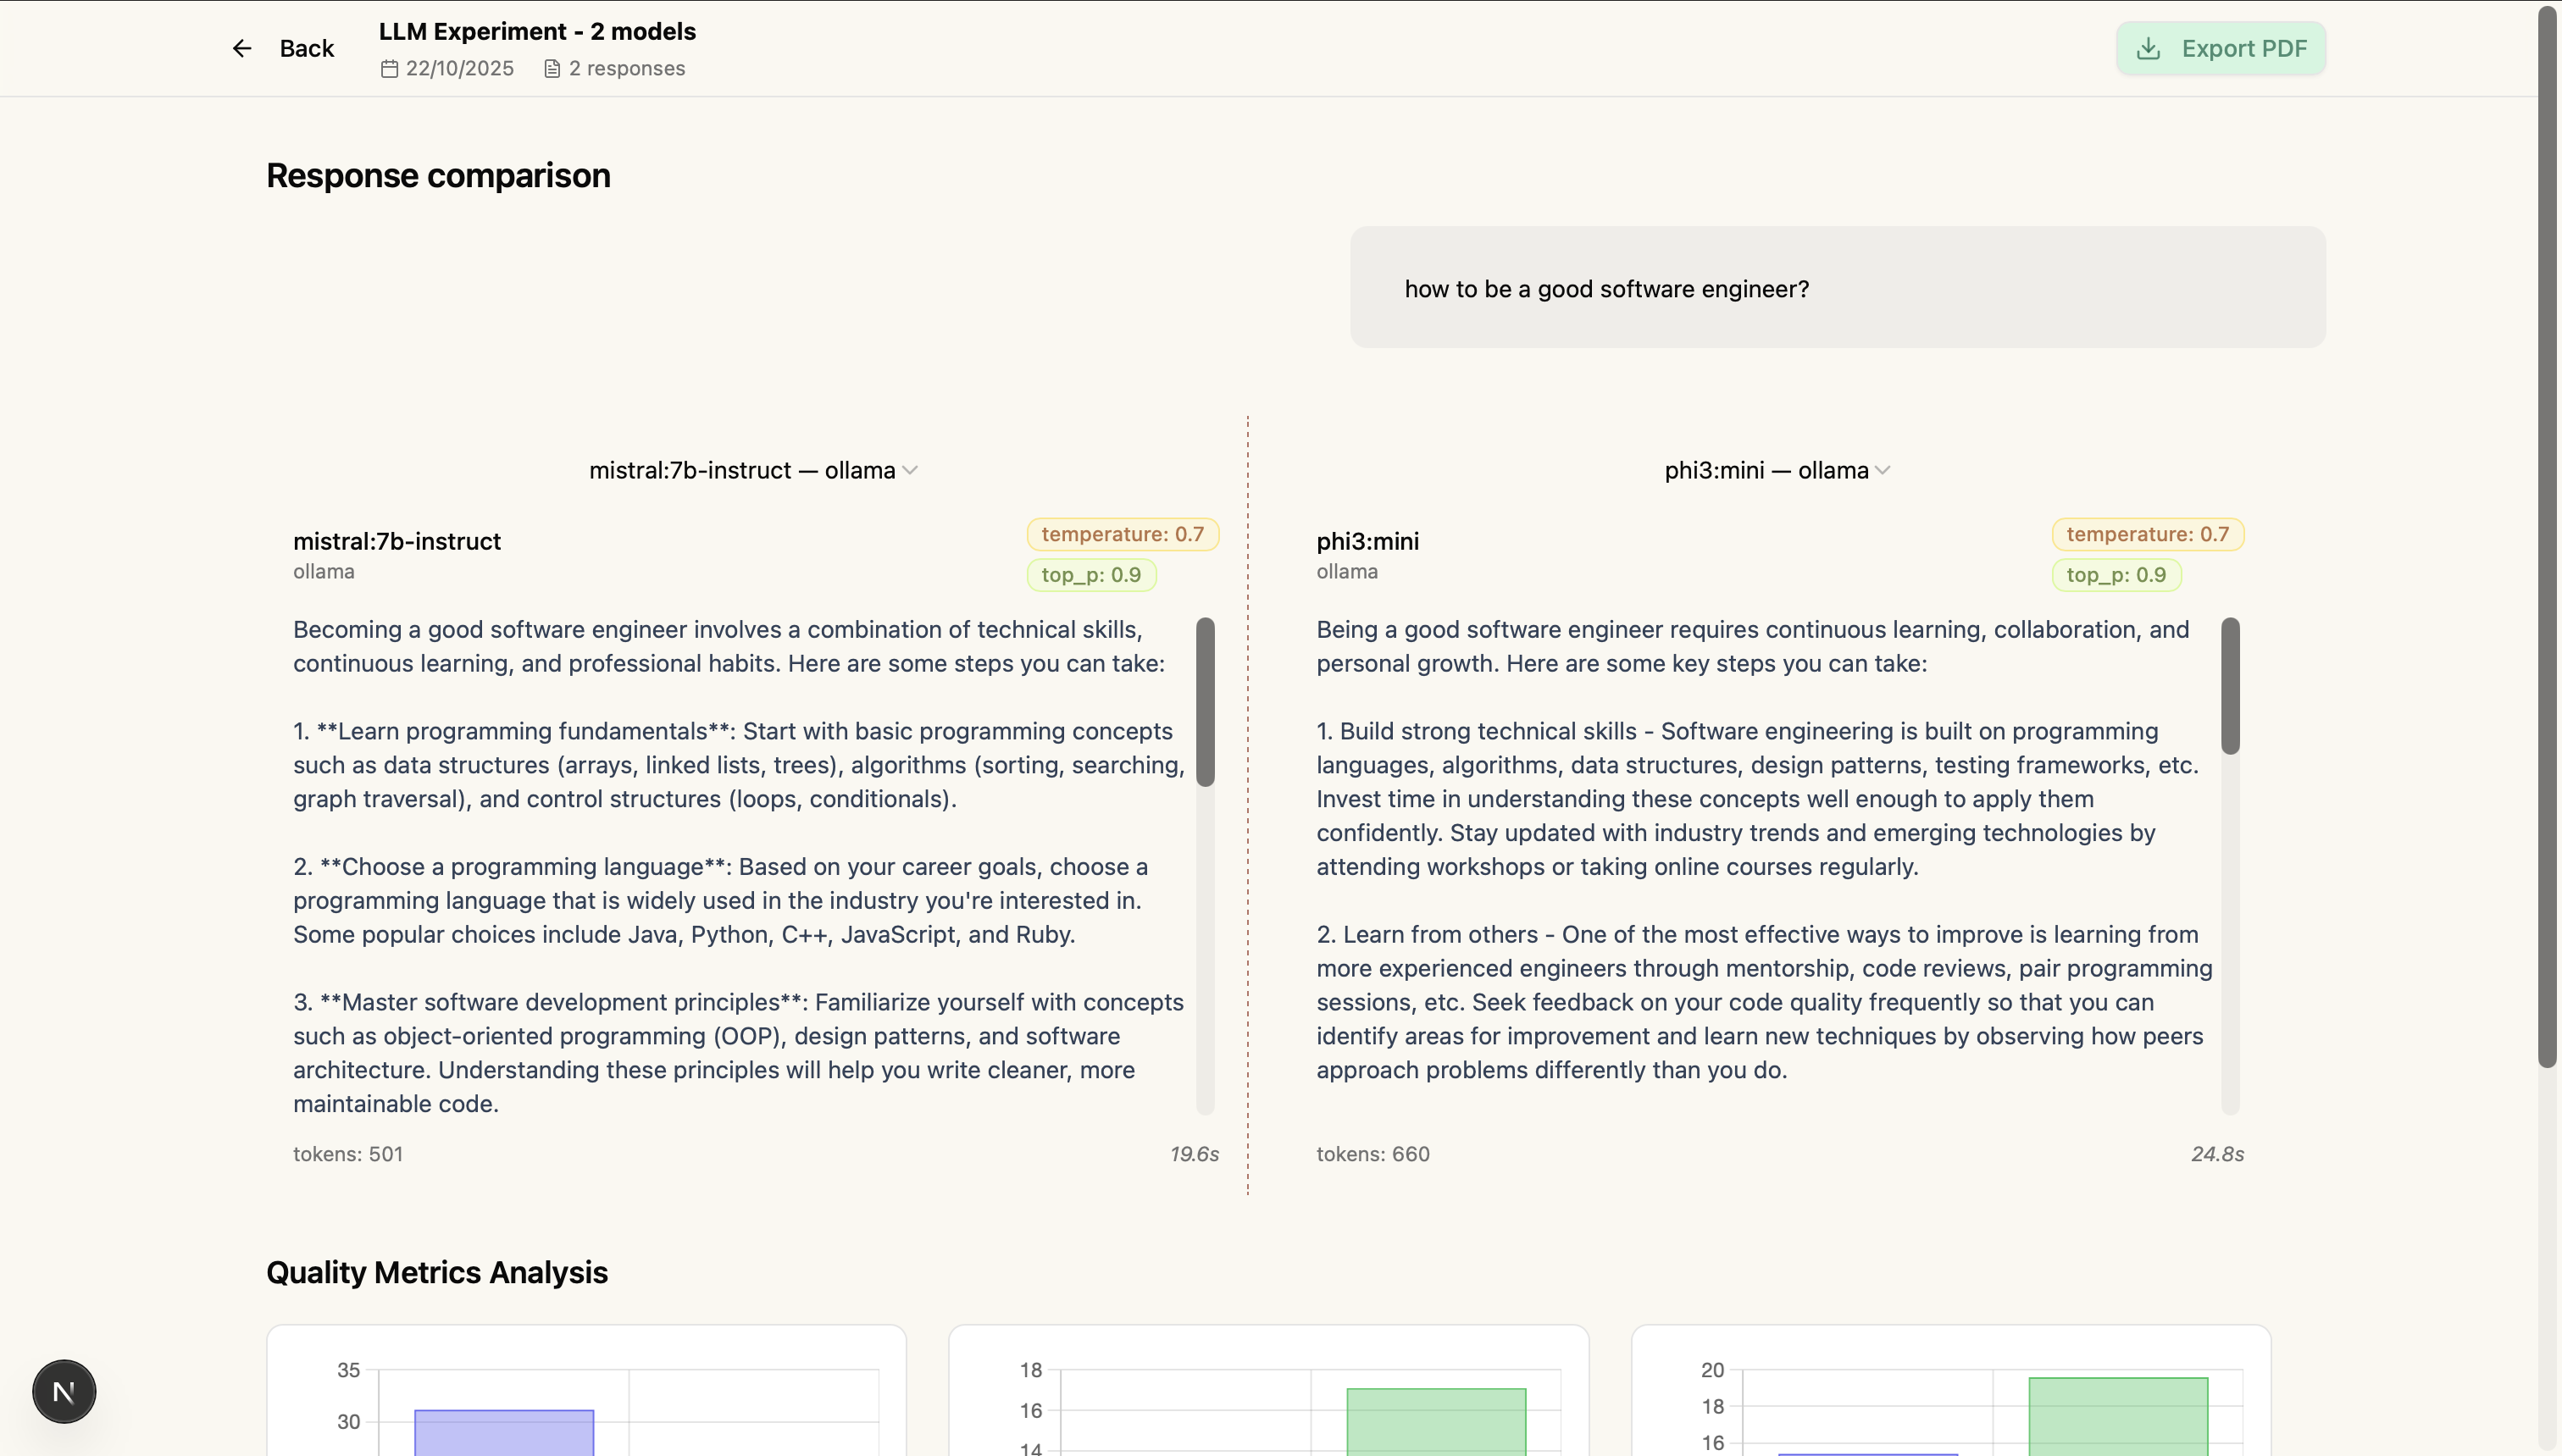Click the 'Quality Metrics Analysis' heading

click(x=437, y=1272)
